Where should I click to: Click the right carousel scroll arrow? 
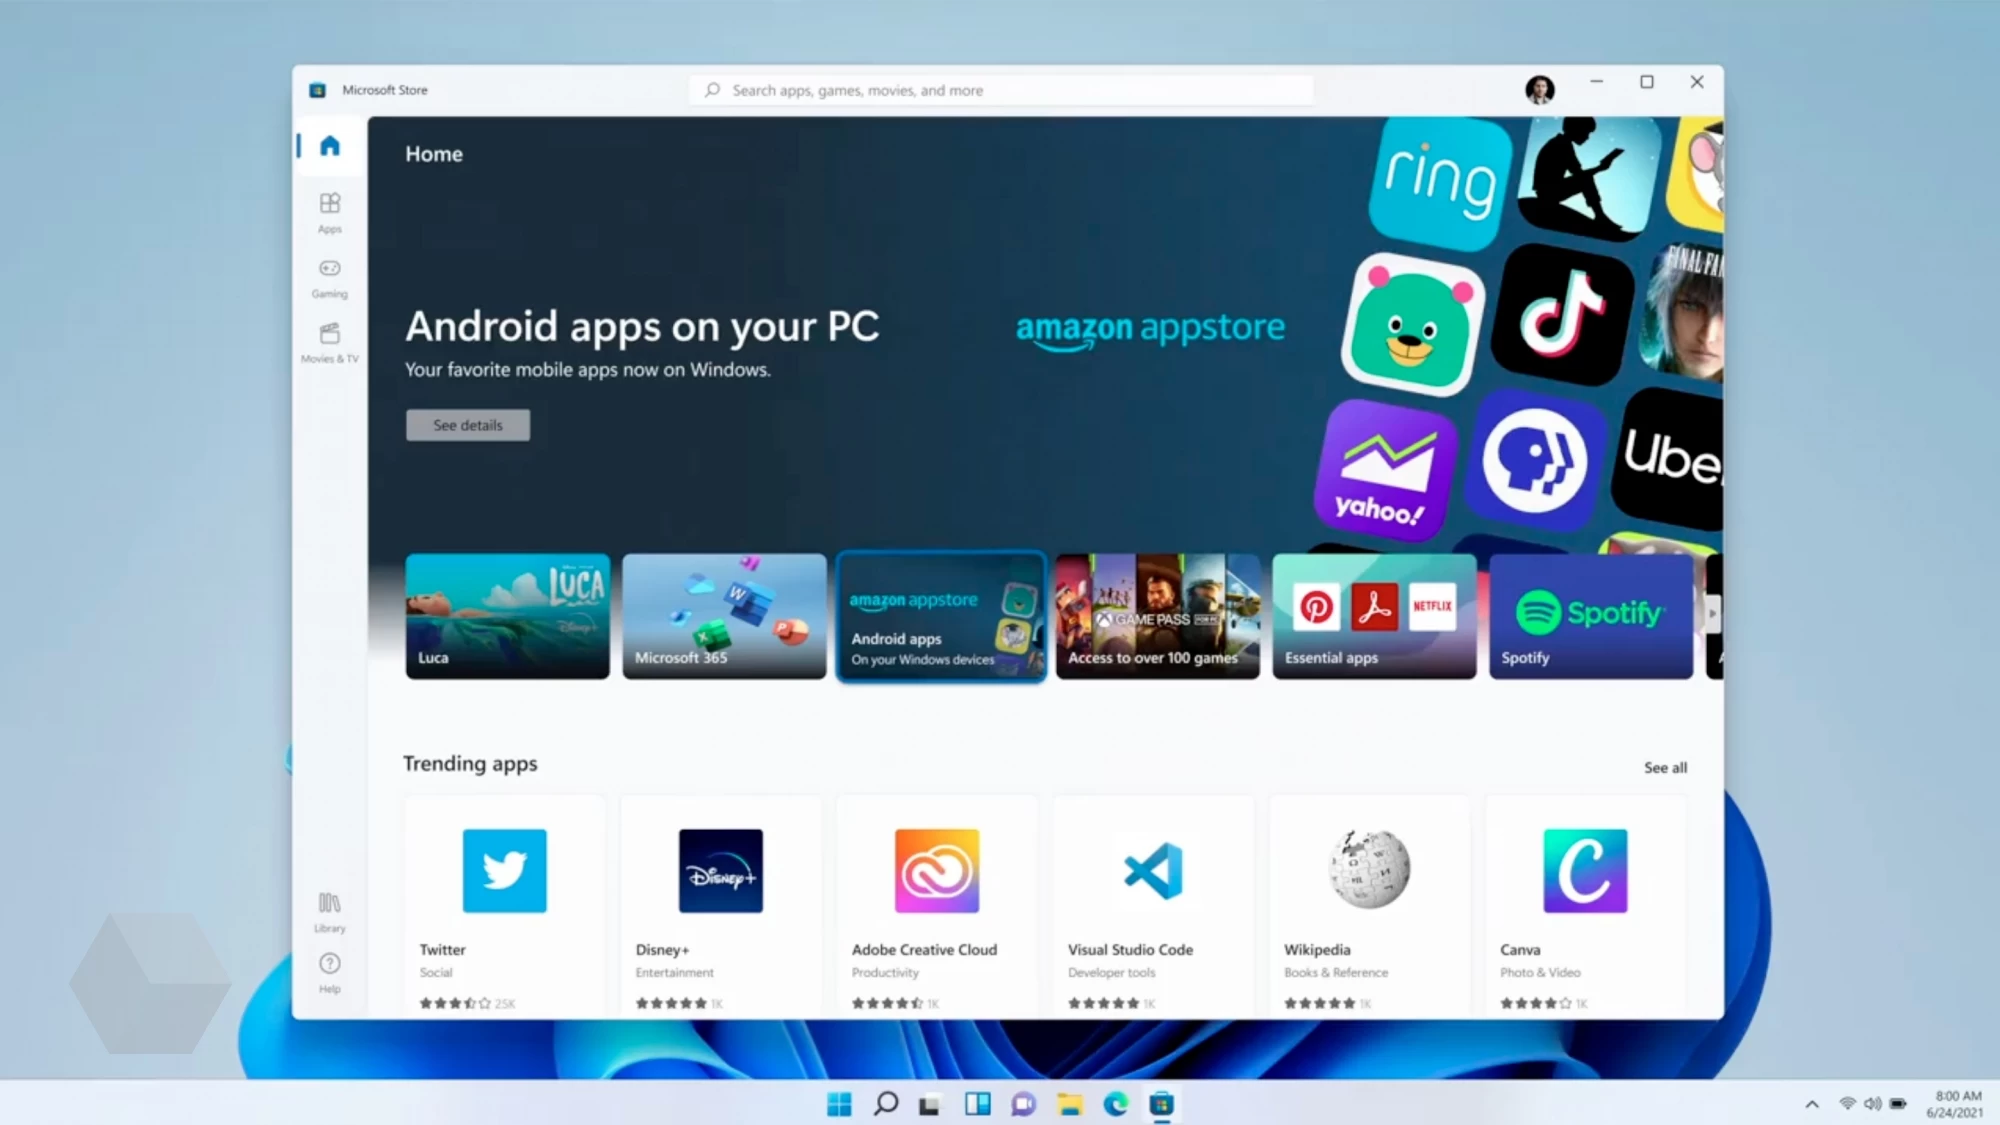[x=1712, y=615]
